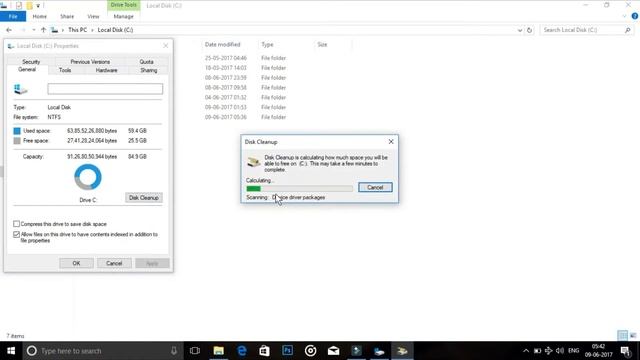The width and height of the screenshot is (640, 360).
Task: Show hidden tray icons
Action: pyautogui.click(x=526, y=351)
